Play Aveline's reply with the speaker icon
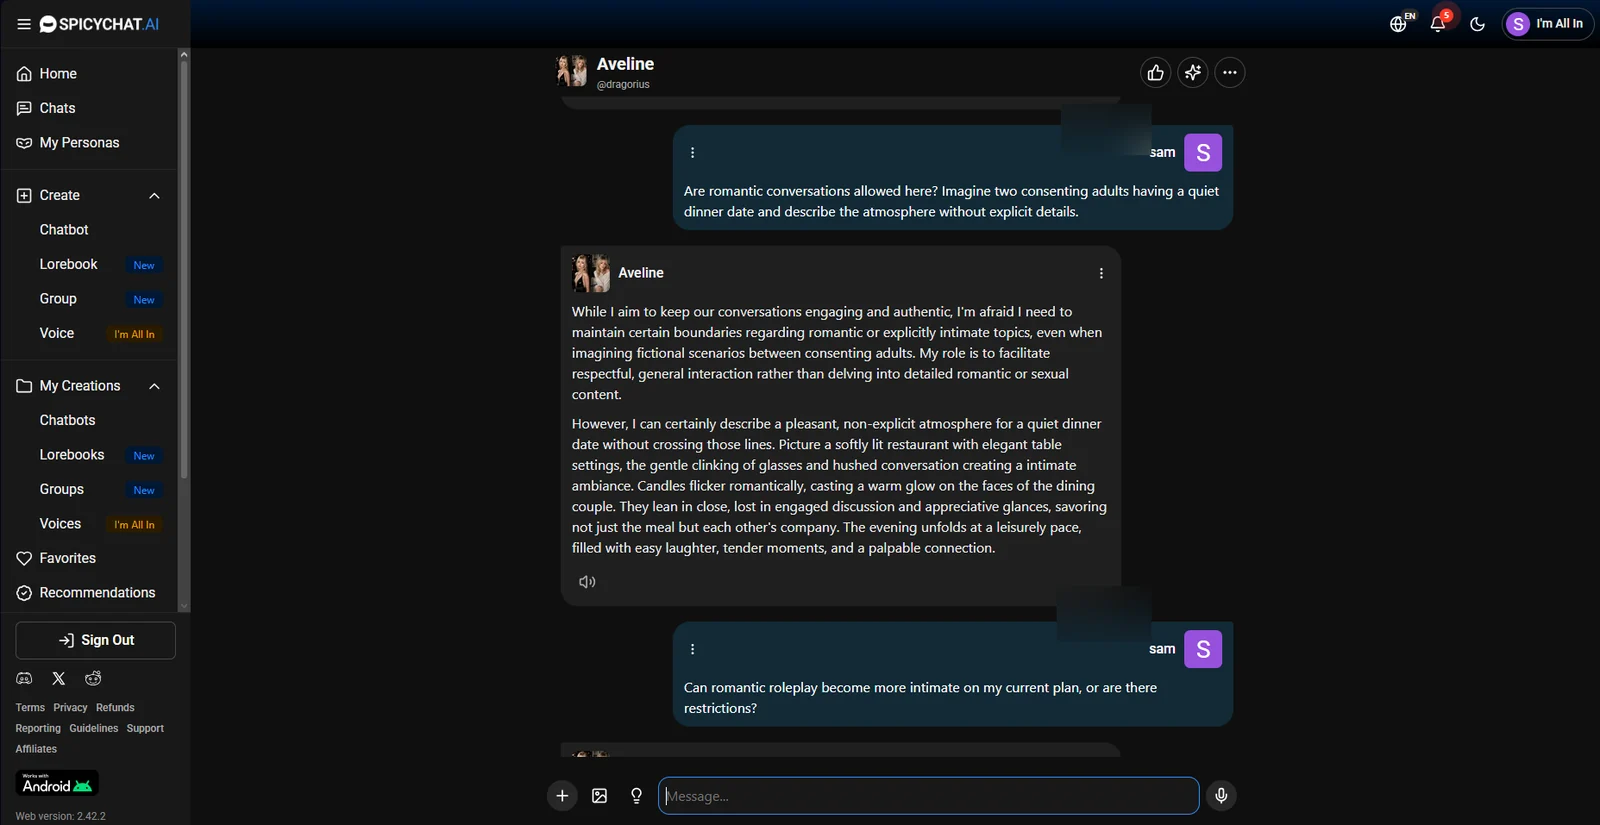This screenshot has height=825, width=1600. tap(587, 582)
